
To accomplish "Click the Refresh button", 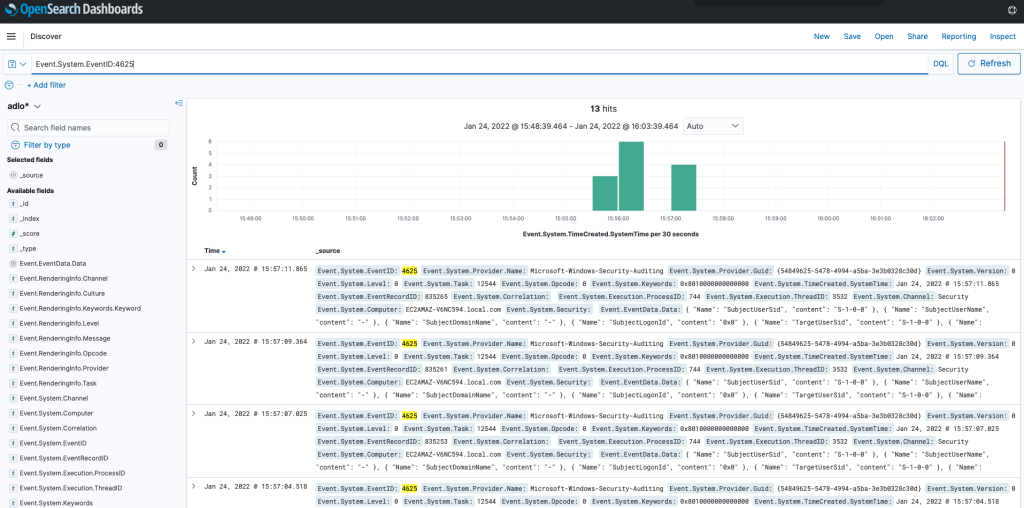I will [989, 63].
